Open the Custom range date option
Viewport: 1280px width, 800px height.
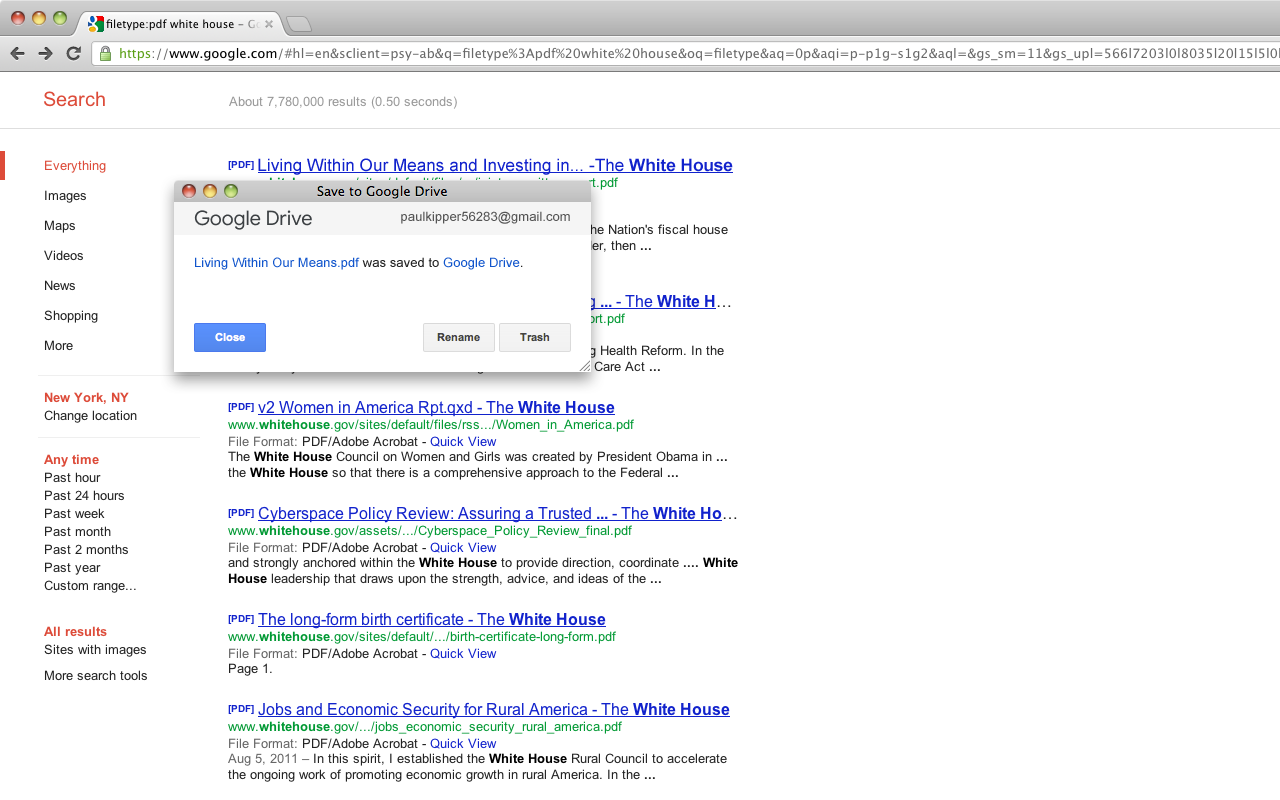click(90, 586)
